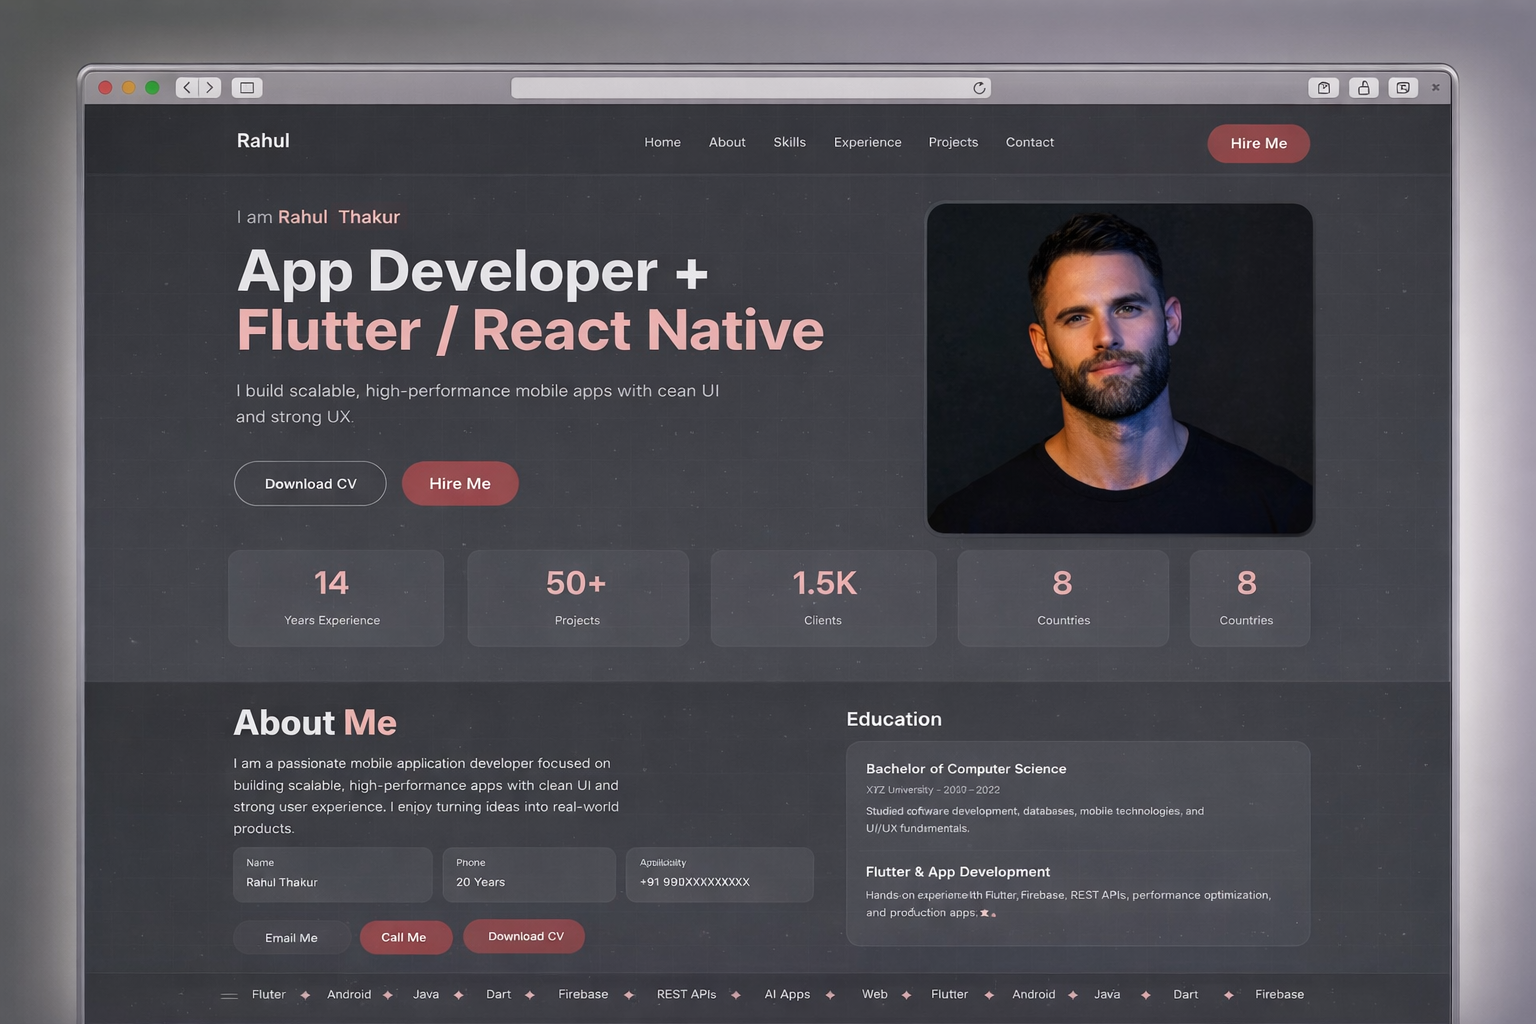Viewport: 1536px width, 1024px height.
Task: Navigate to Projects in the nav bar
Action: point(953,142)
